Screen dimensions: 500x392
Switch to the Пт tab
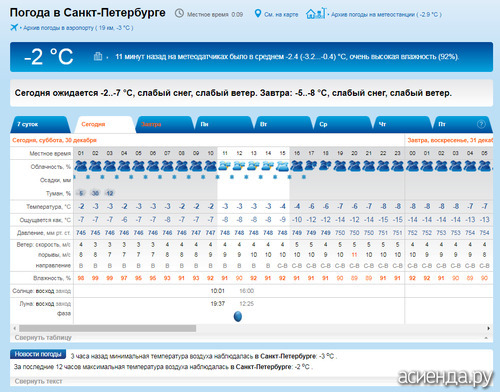462,124
